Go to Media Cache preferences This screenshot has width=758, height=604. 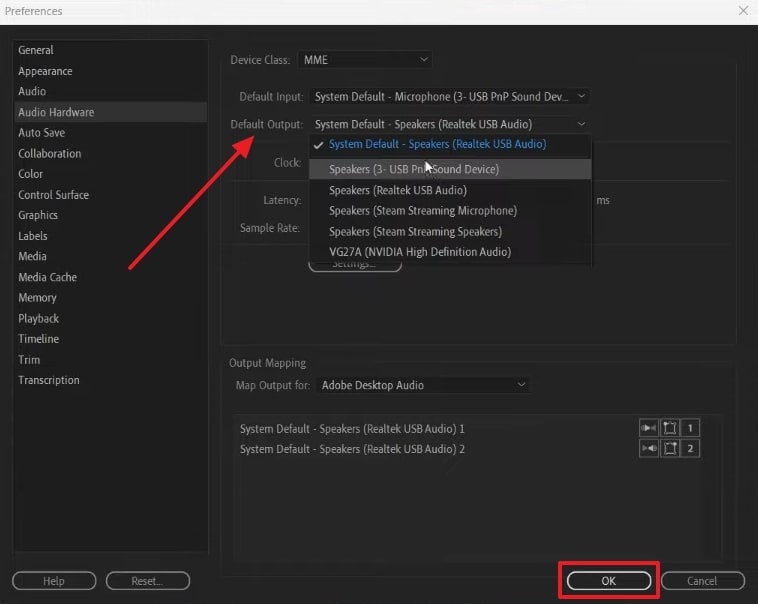tap(111, 277)
